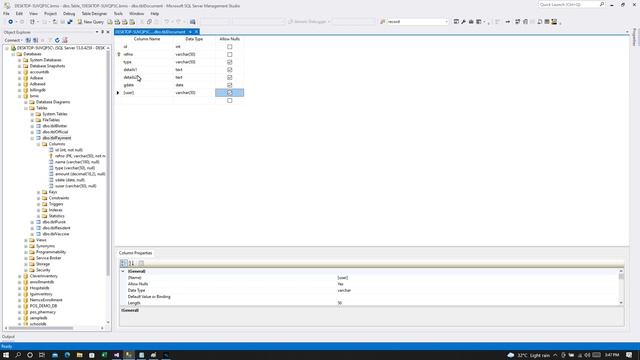
Task: Click the connect Object Explorer plug icon
Action: pyautogui.click(x=28, y=40)
